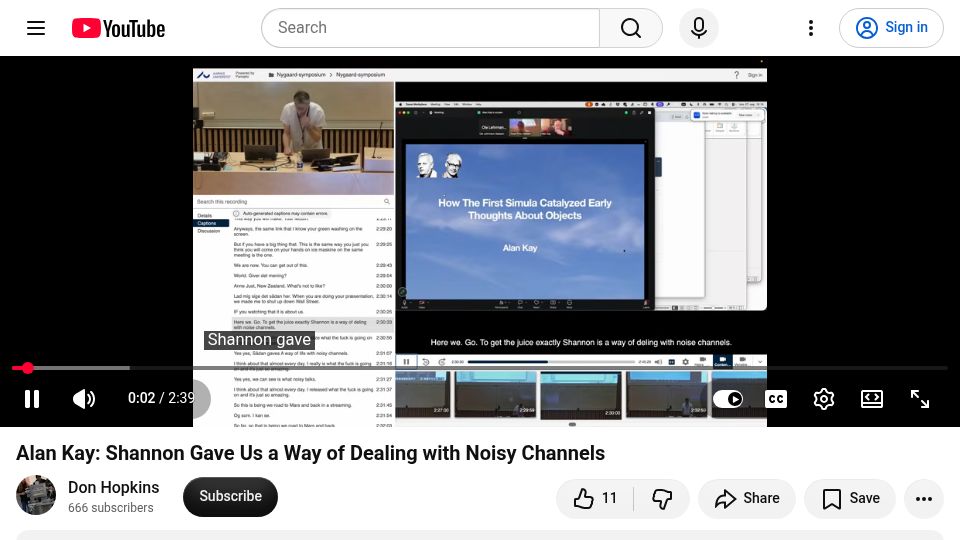Open more actions ellipsis below video

923,498
